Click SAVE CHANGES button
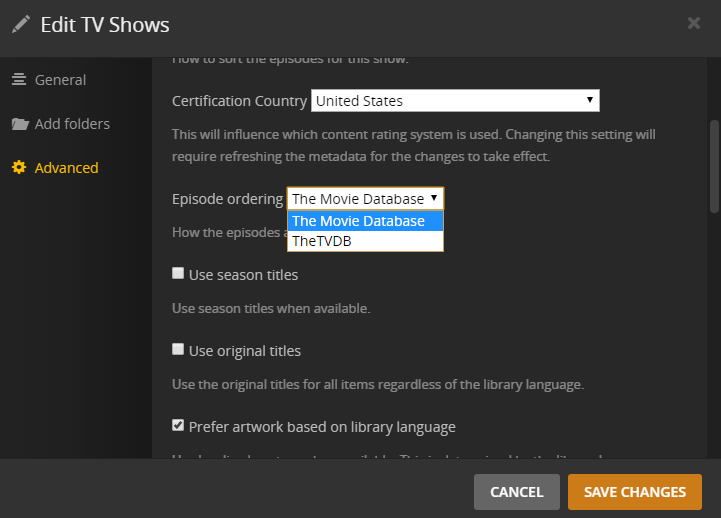Viewport: 721px width, 518px height. pos(635,492)
